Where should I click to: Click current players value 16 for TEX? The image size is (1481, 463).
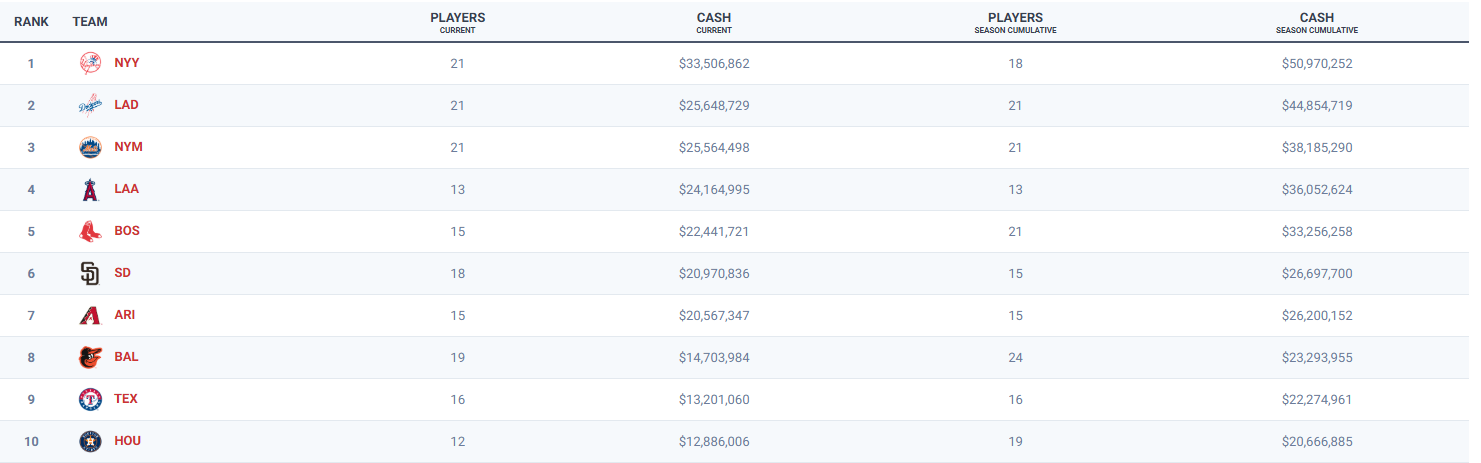pos(457,399)
